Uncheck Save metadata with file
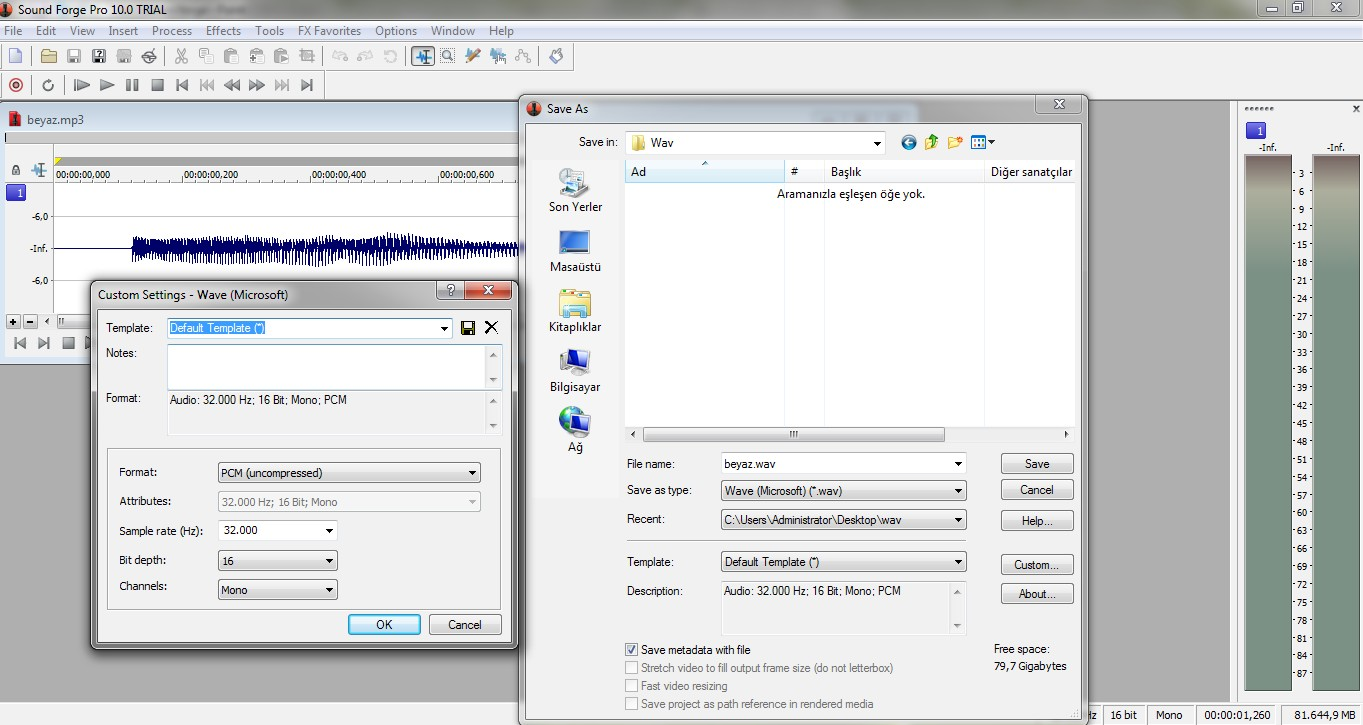Viewport: 1363px width, 725px height. (631, 650)
